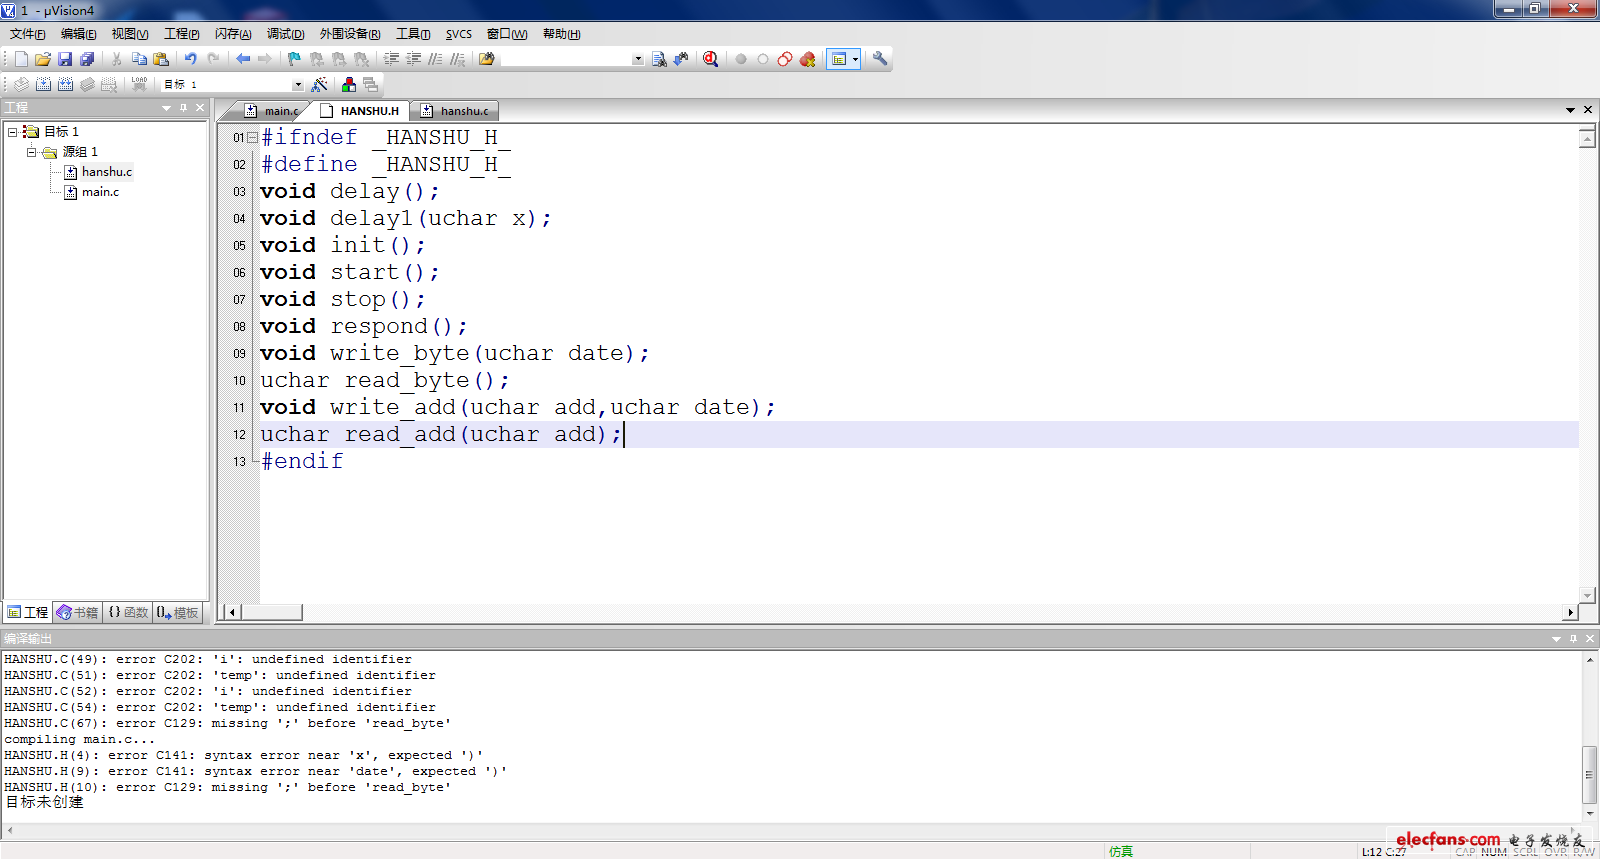Open the find text combo box dropdown
Screen dimensions: 1600x860
coord(638,59)
